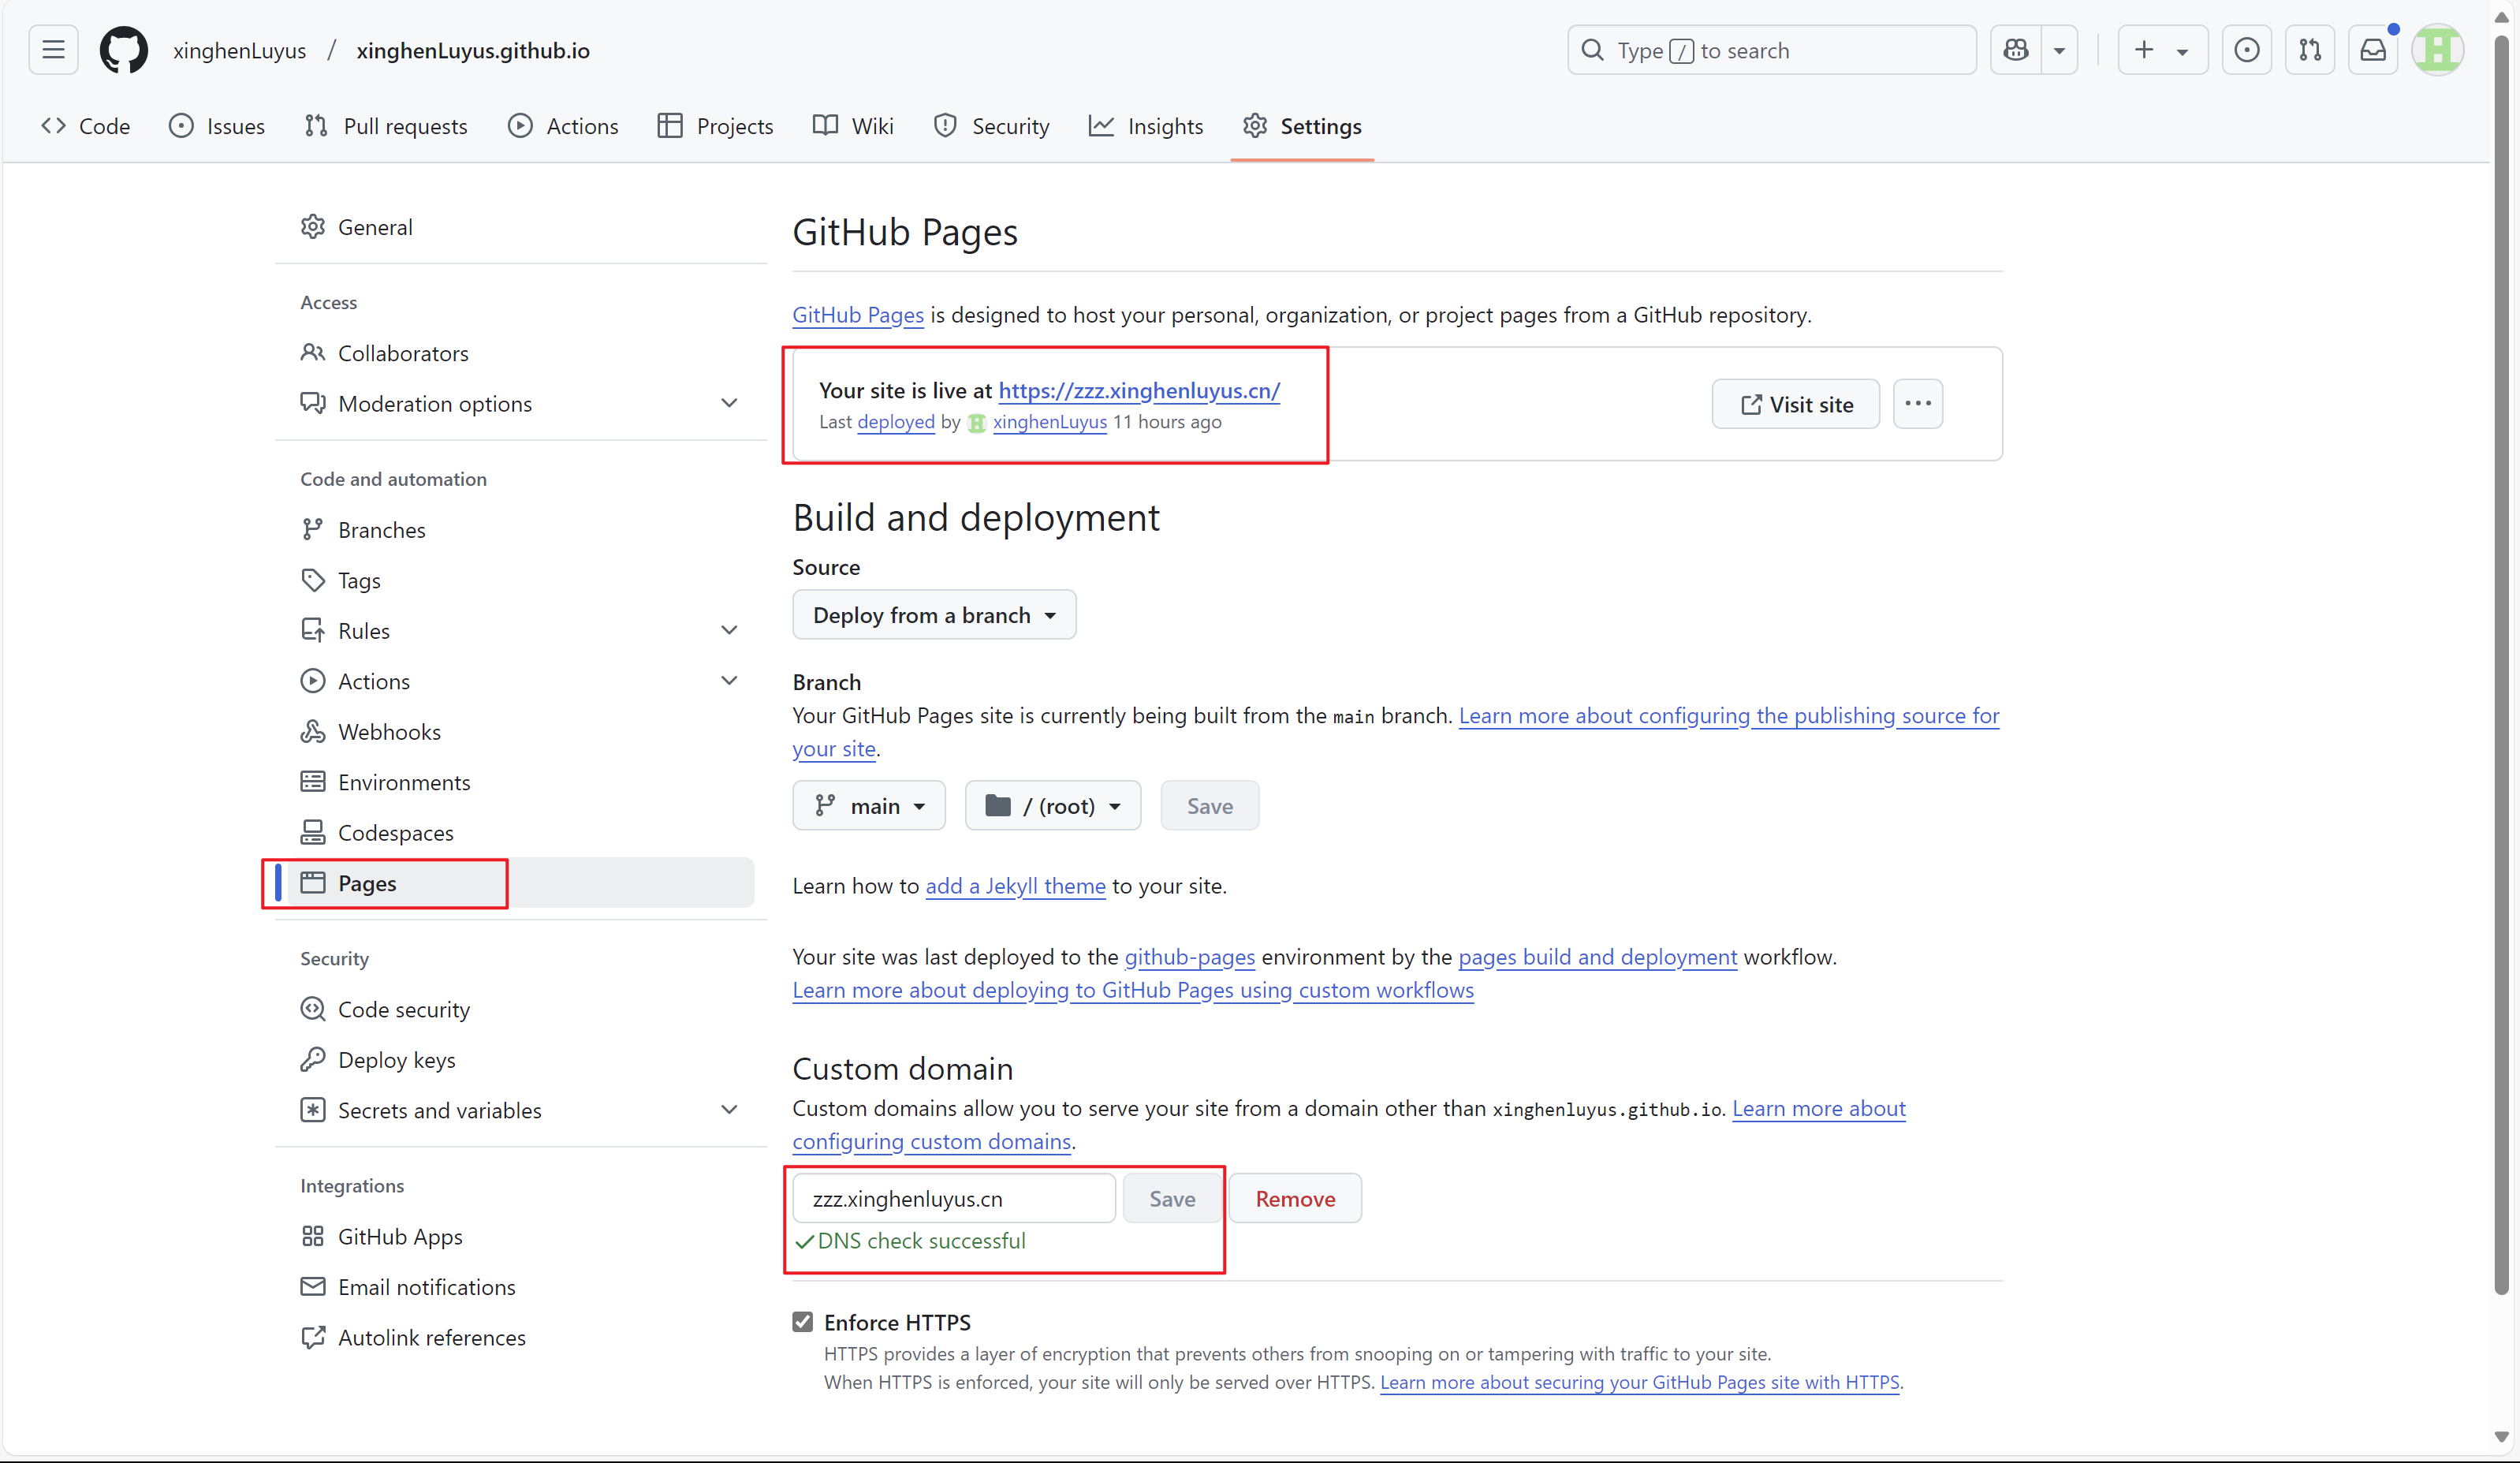Expand Moderation options in sidebar
Image resolution: width=2520 pixels, height=1463 pixels.
tap(728, 404)
